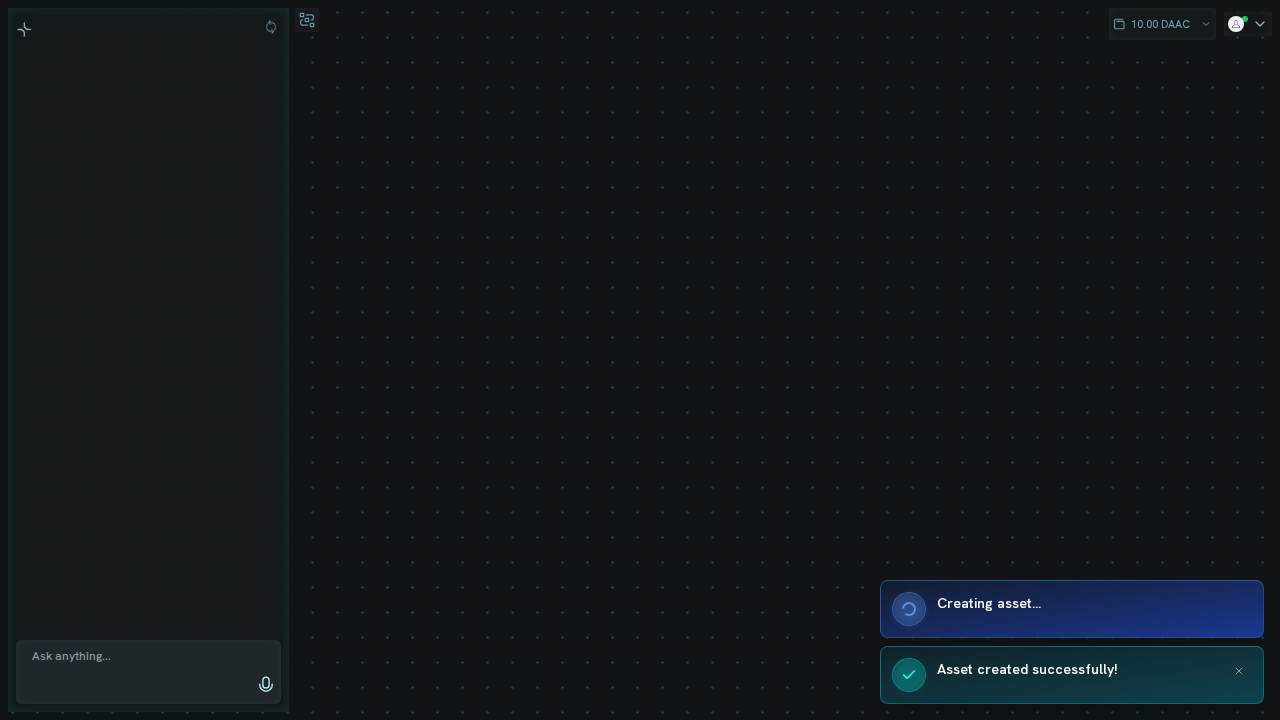Click the green online status dot

[x=1245, y=19]
